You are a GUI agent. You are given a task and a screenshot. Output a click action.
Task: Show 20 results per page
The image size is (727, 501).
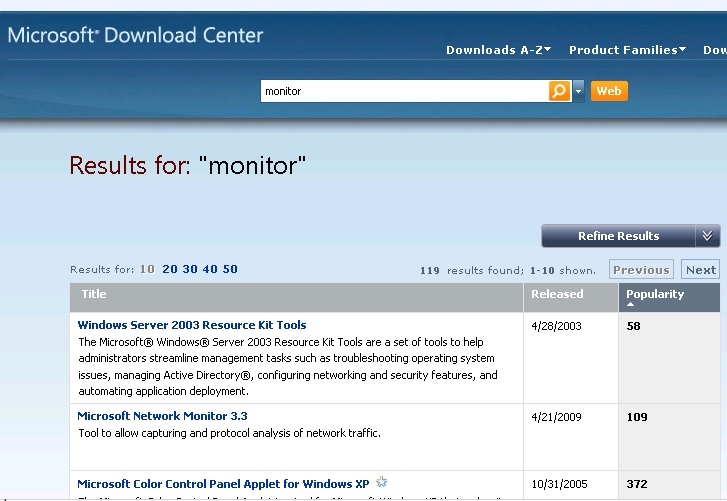pyautogui.click(x=170, y=269)
